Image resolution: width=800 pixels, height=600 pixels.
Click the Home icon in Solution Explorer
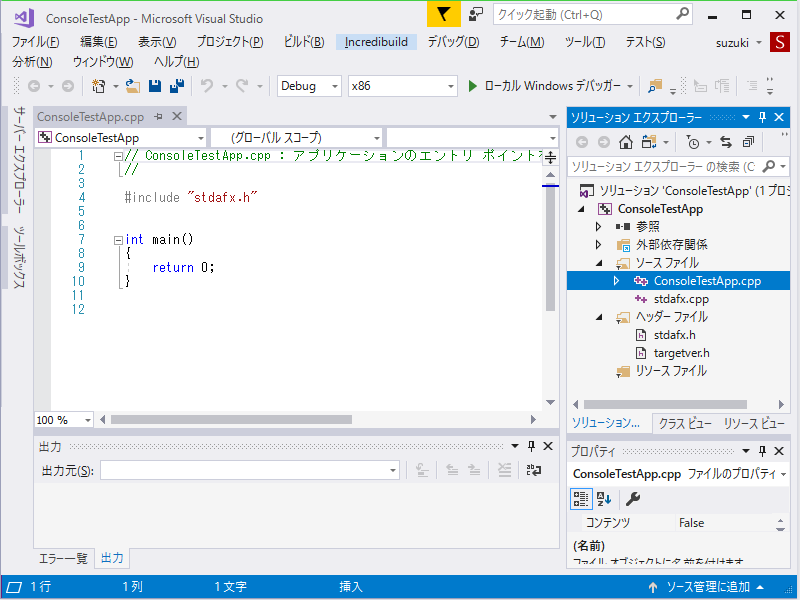coord(626,142)
